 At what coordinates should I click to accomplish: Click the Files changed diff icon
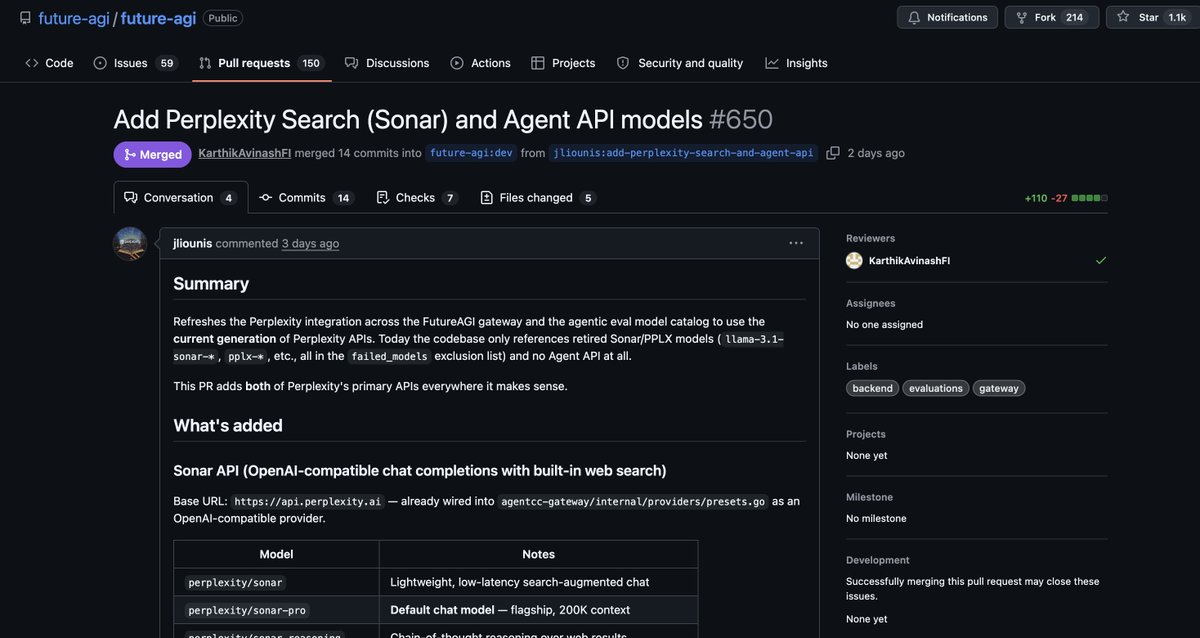[487, 197]
